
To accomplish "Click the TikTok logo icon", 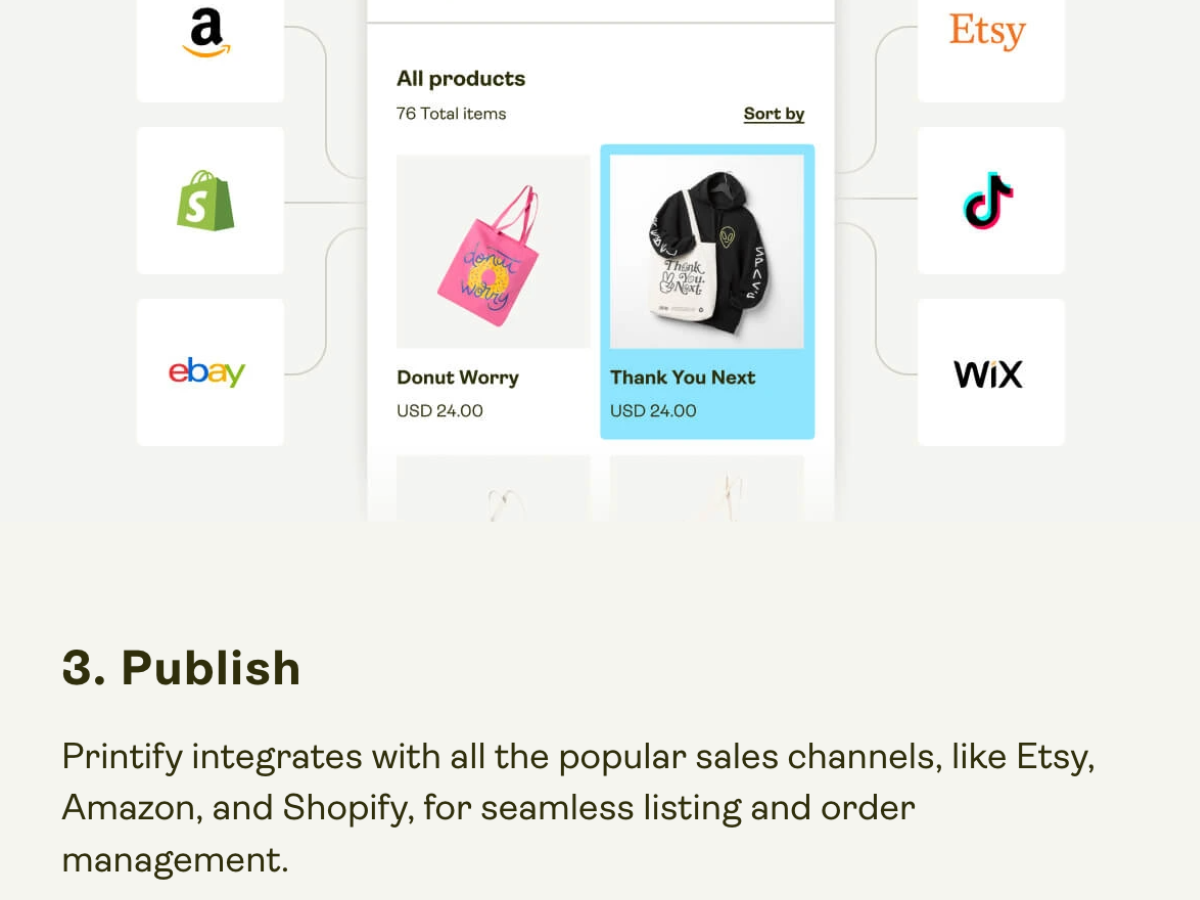I will coord(988,200).
